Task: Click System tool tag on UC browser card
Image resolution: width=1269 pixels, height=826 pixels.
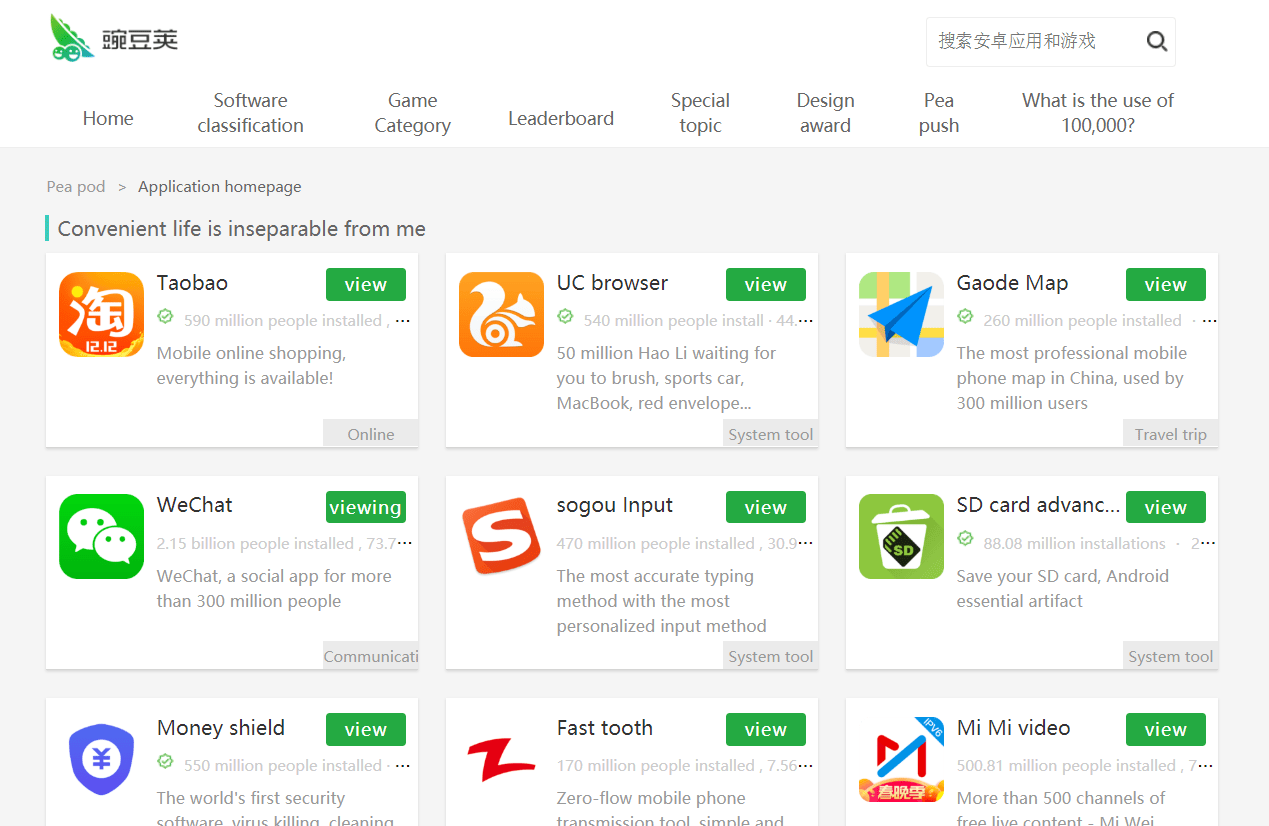Action: click(x=771, y=434)
